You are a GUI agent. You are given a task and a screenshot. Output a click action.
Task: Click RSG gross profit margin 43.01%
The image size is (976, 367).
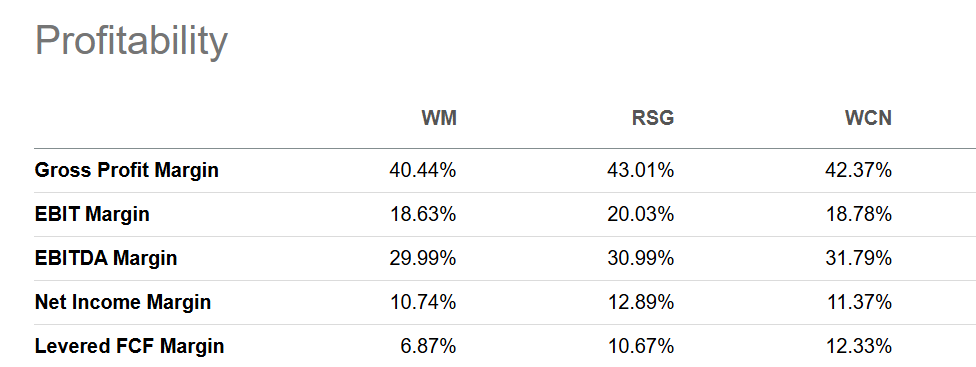[640, 170]
